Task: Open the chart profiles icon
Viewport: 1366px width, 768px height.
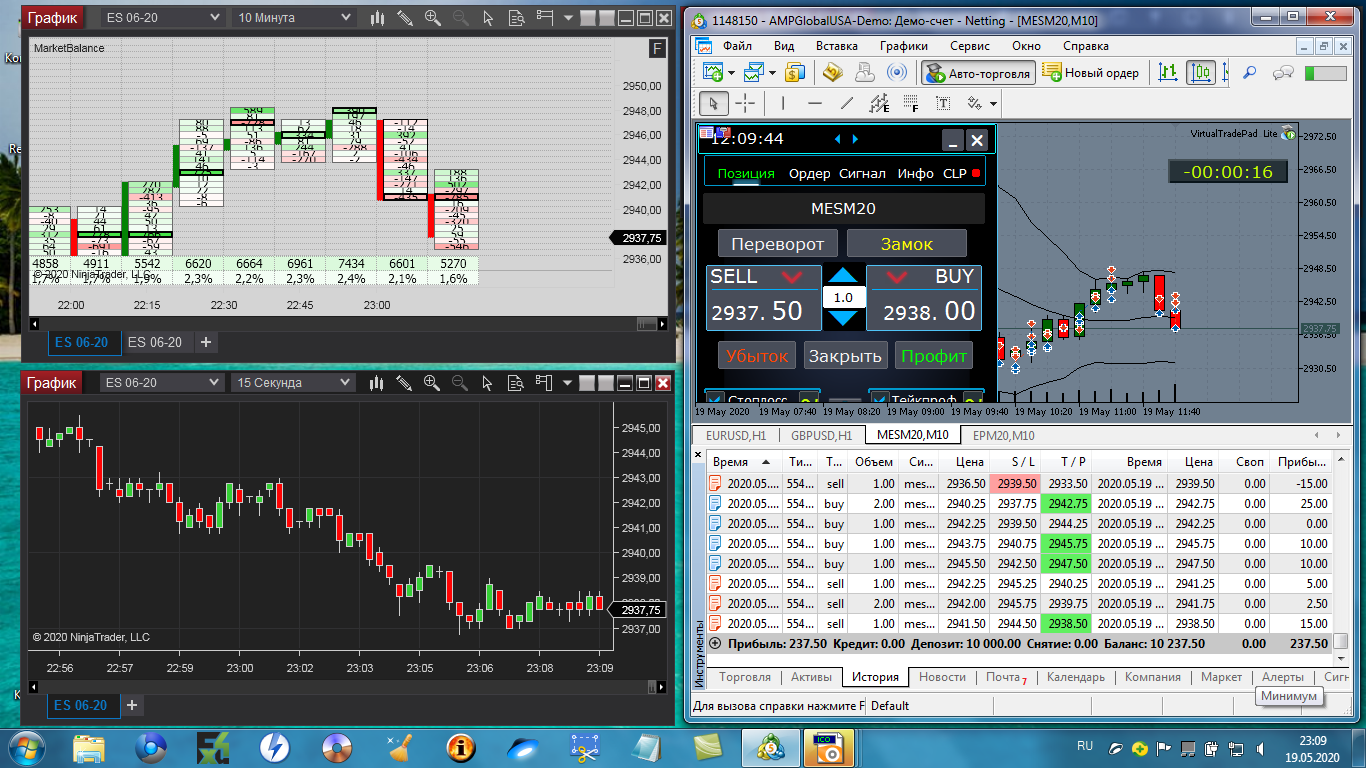Action: 754,72
